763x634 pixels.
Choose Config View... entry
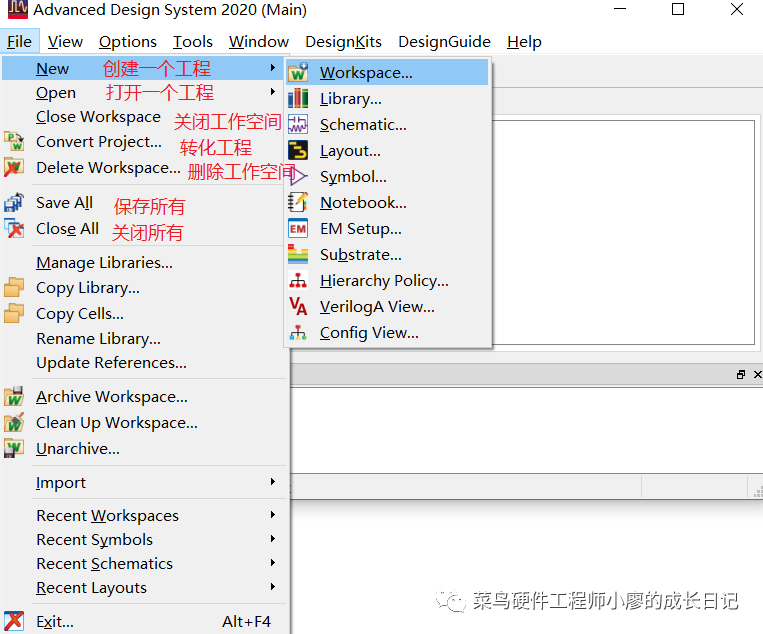click(x=387, y=332)
